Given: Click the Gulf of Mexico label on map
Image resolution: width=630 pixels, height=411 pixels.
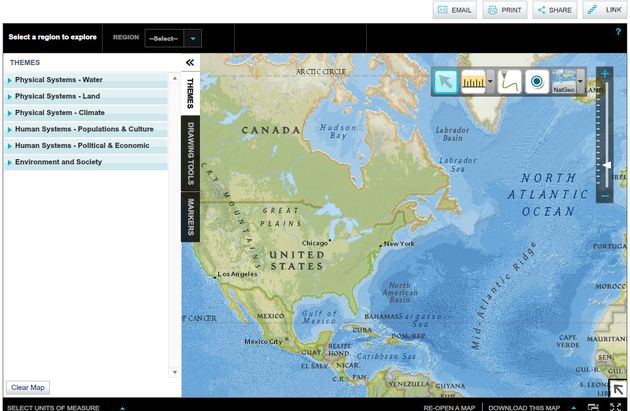Looking at the screenshot, I should point(320,317).
